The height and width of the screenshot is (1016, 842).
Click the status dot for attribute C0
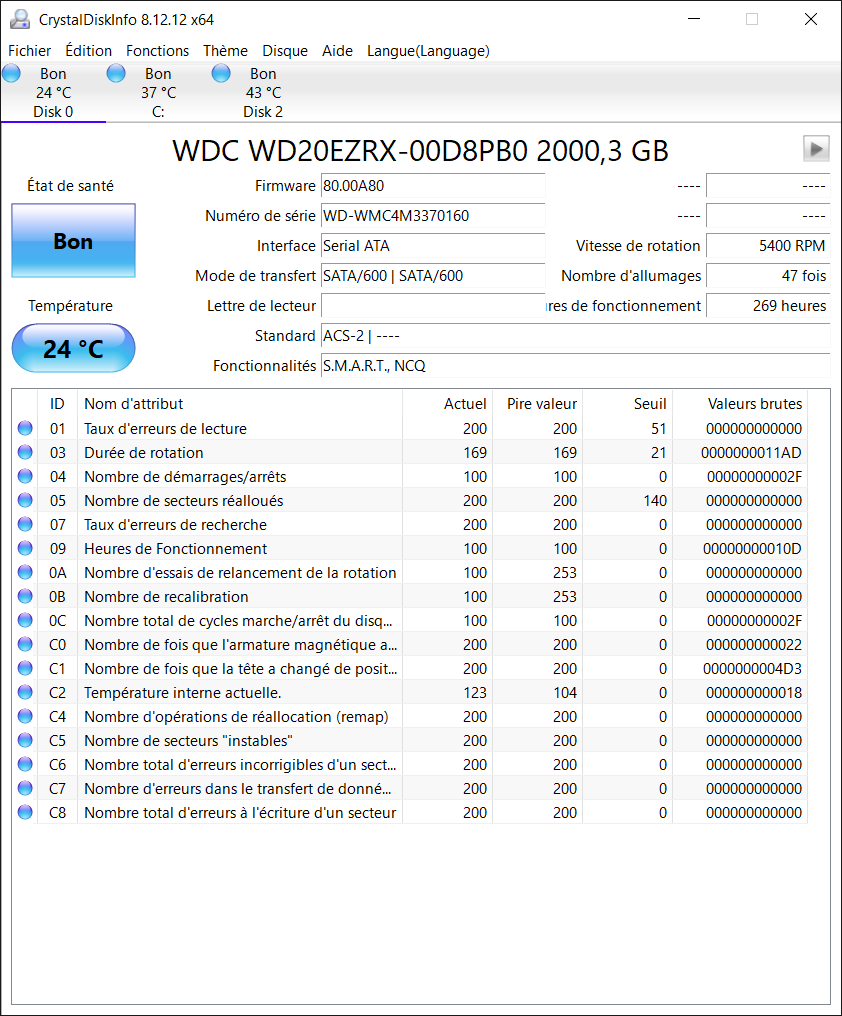(25, 644)
